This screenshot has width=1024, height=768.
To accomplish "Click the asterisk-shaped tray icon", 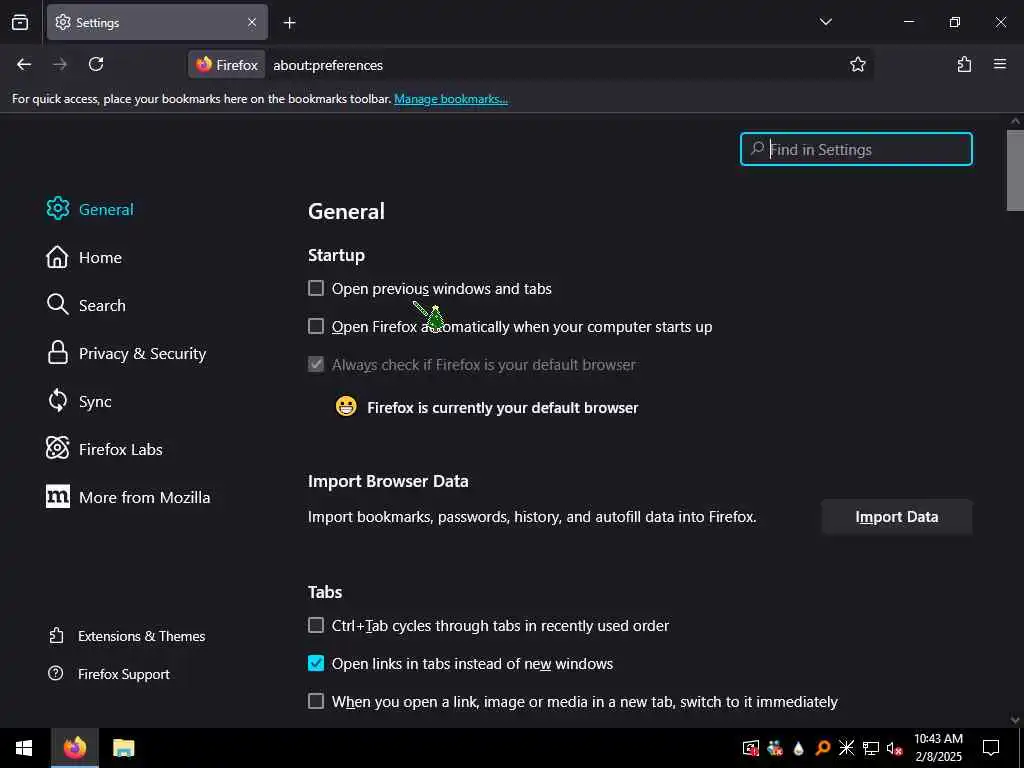I will click(846, 748).
